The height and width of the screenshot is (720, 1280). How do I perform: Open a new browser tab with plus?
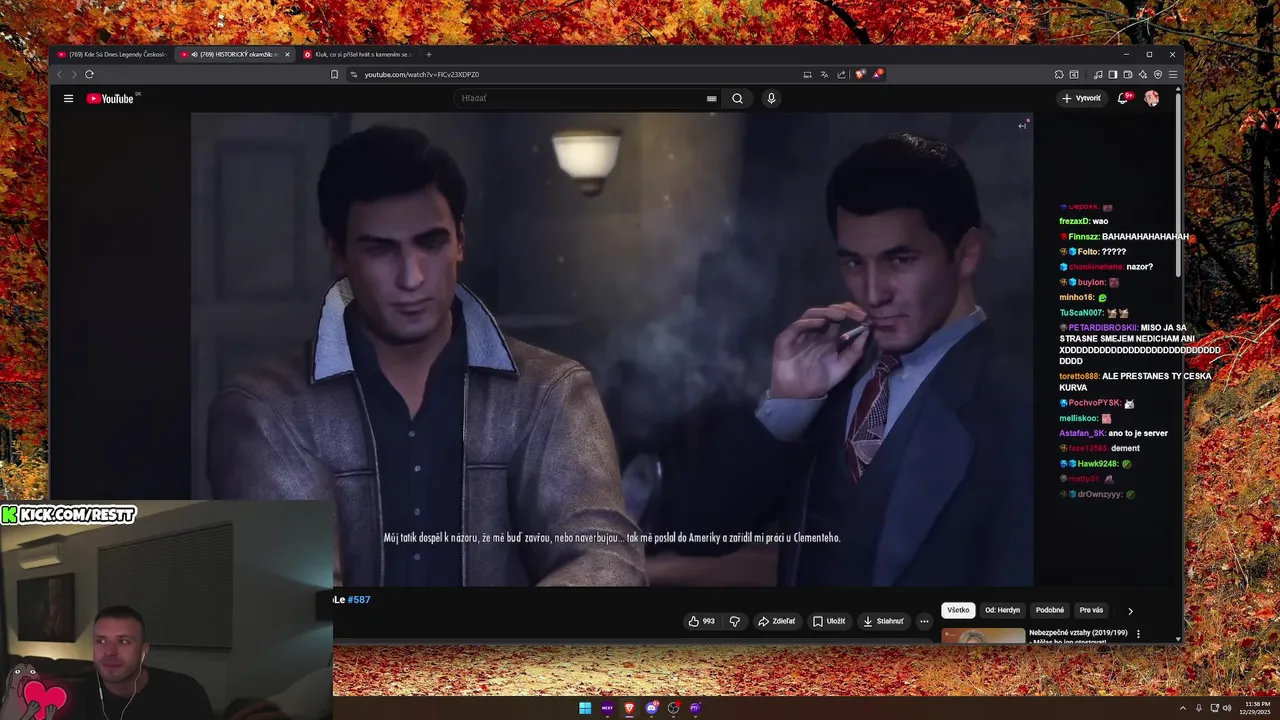[x=429, y=54]
